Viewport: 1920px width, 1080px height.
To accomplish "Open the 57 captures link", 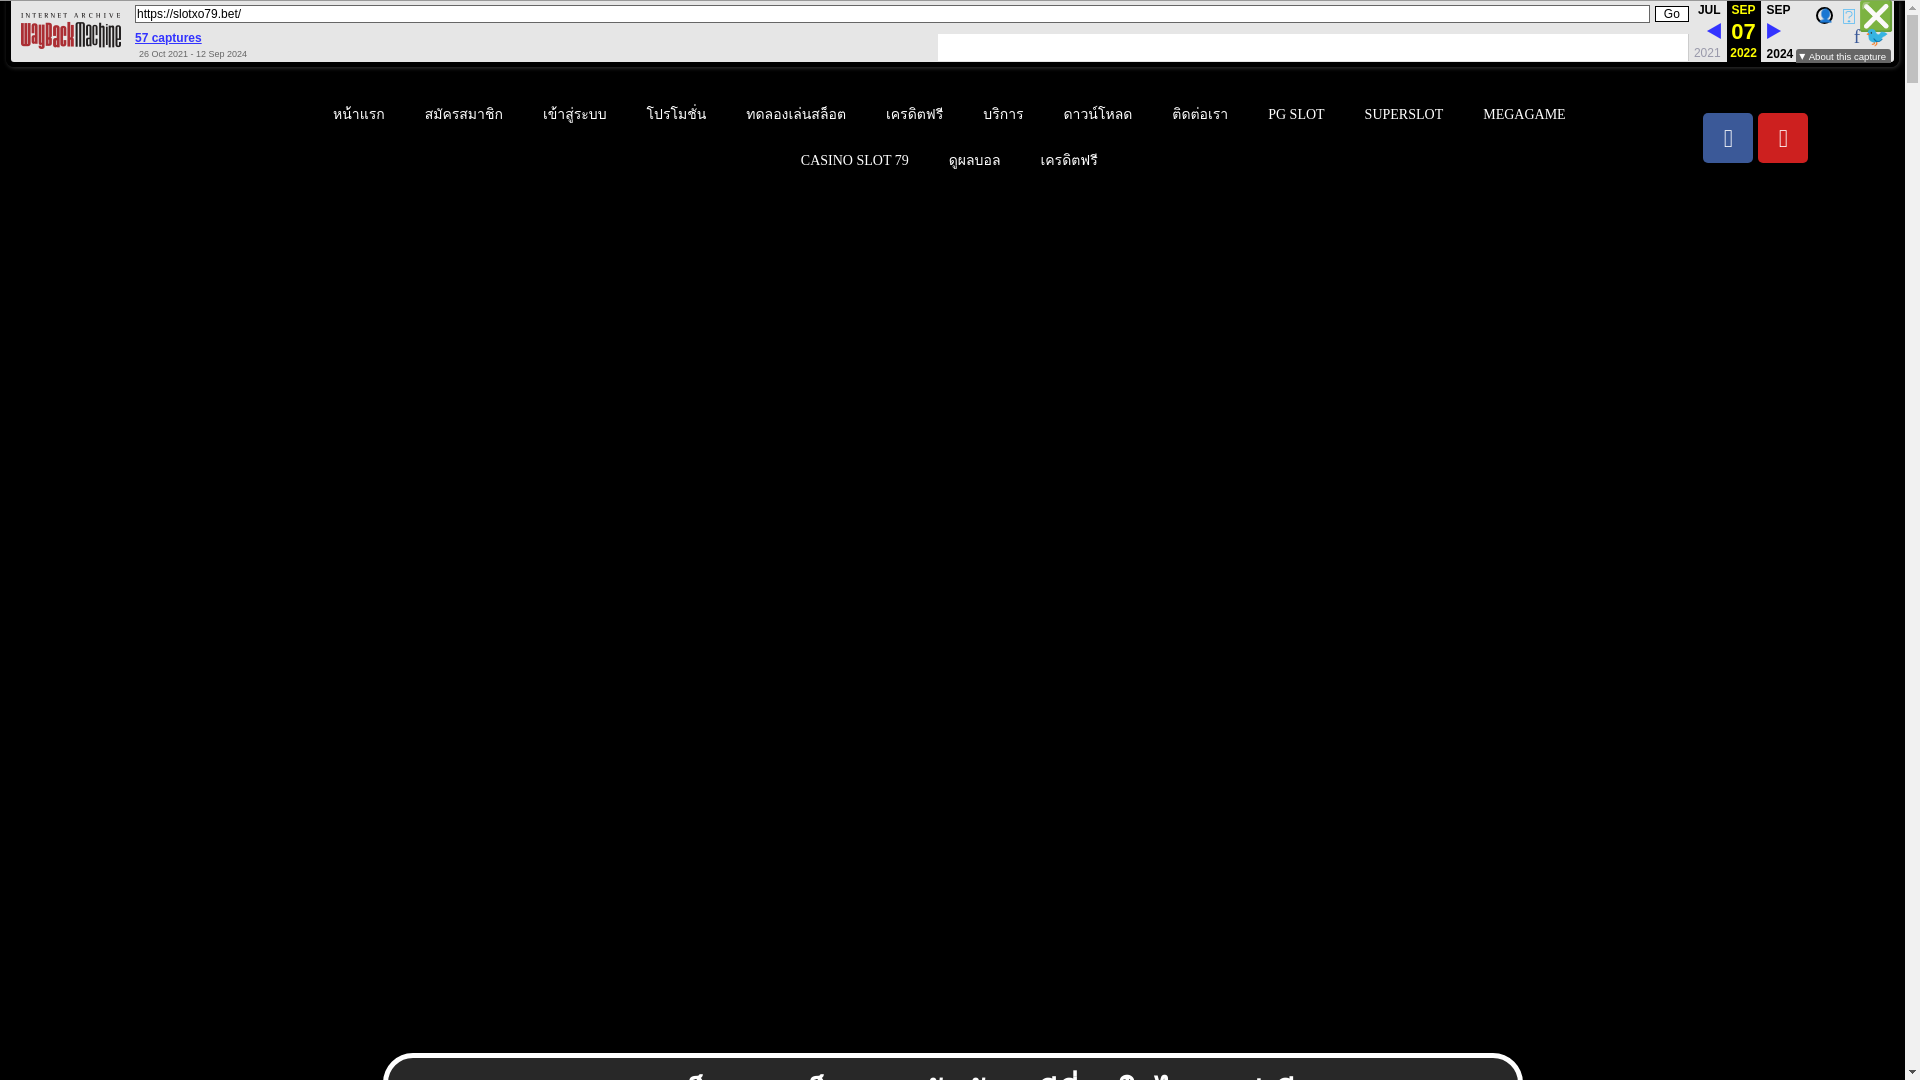I will [168, 38].
